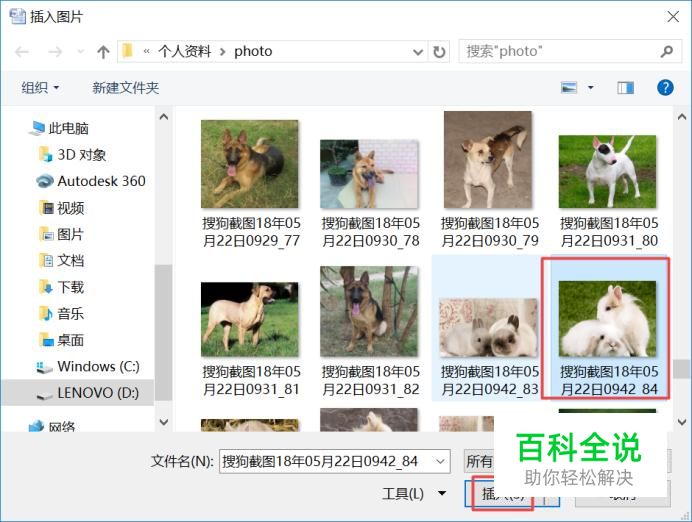Viewport: 692px width, 522px height.
Task: Open Help with the question mark
Action: 665,87
